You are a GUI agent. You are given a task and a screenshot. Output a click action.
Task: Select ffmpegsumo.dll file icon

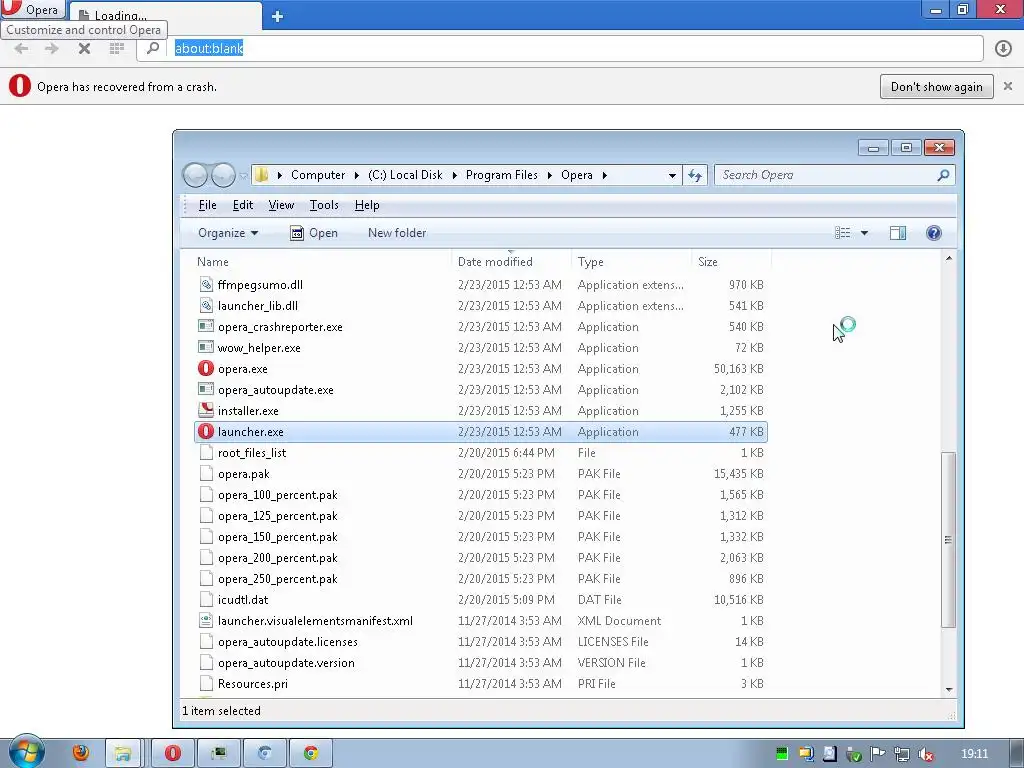206,285
